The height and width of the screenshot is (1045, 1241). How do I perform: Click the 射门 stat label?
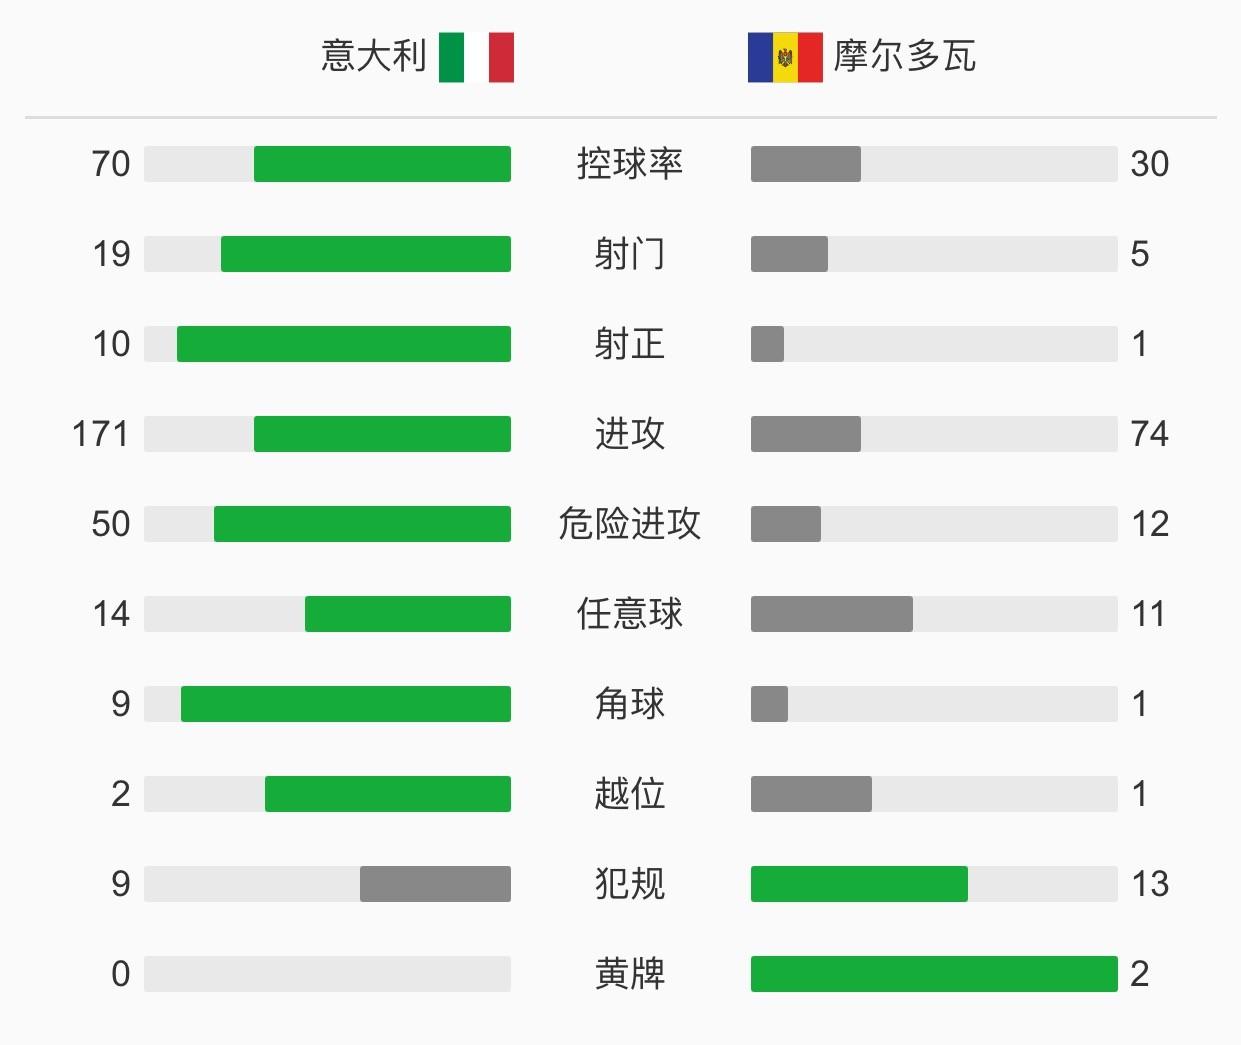(630, 254)
